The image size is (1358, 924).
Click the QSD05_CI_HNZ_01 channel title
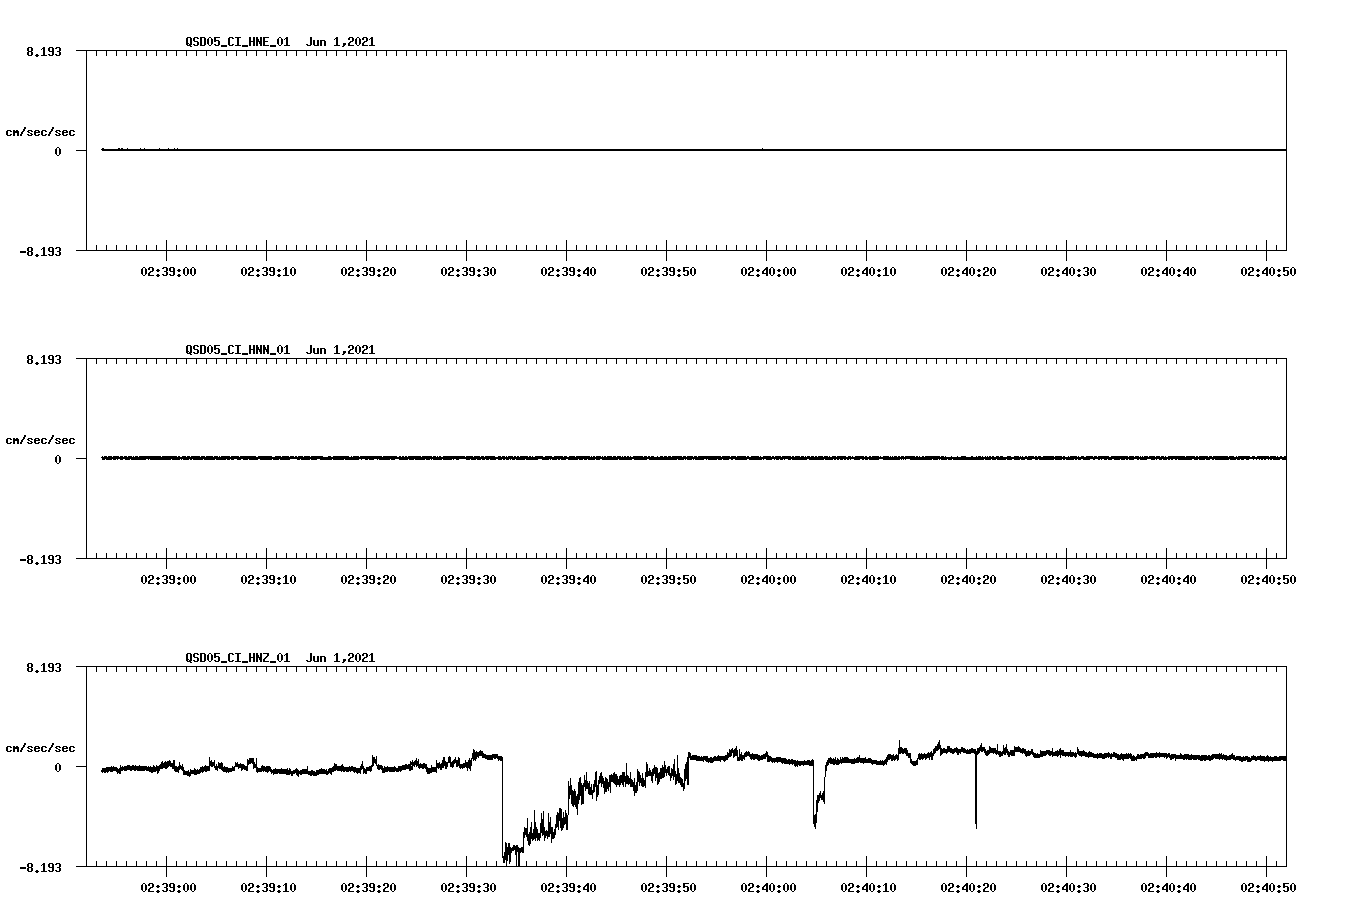[238, 657]
